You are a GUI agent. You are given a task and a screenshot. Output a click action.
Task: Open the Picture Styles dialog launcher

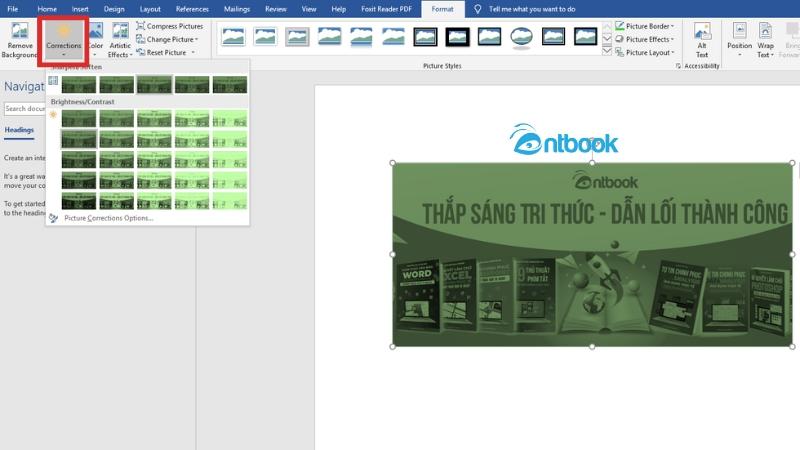tap(678, 66)
